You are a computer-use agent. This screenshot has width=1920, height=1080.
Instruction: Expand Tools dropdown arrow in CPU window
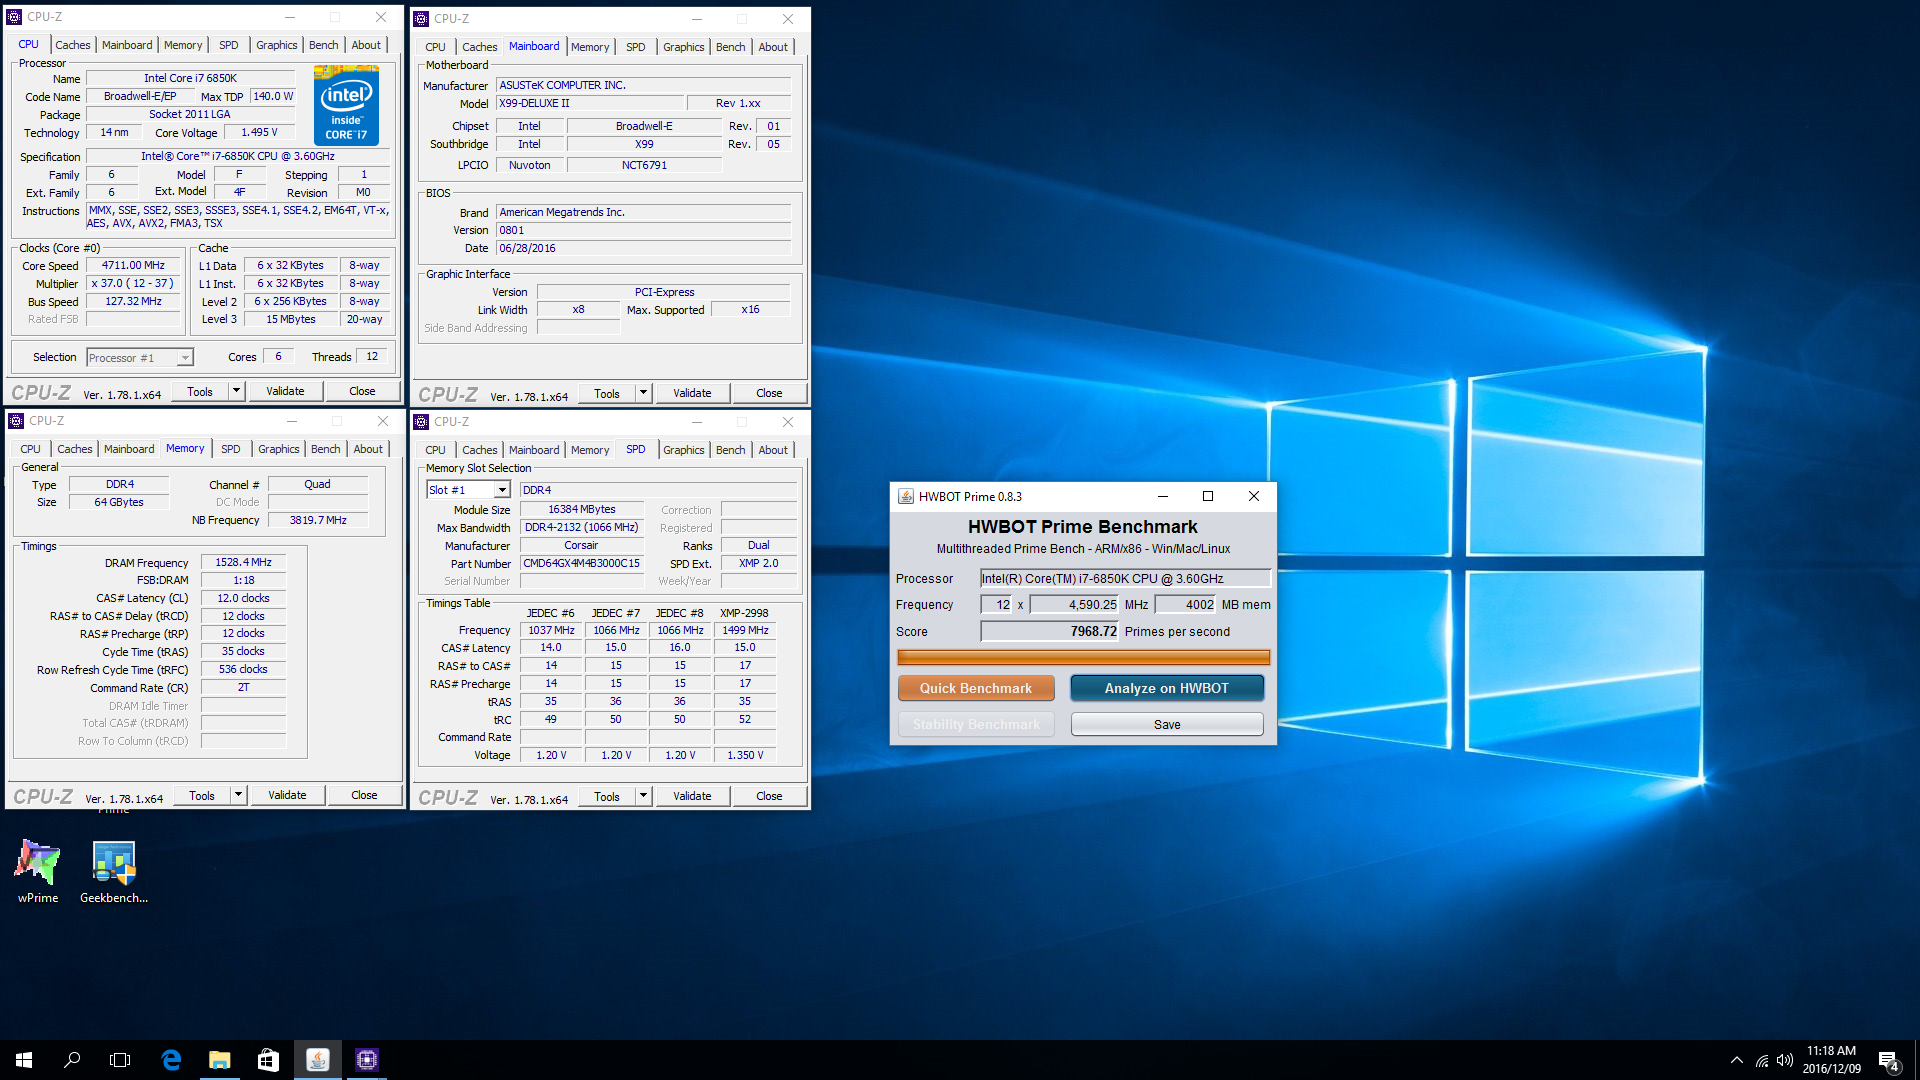point(237,391)
